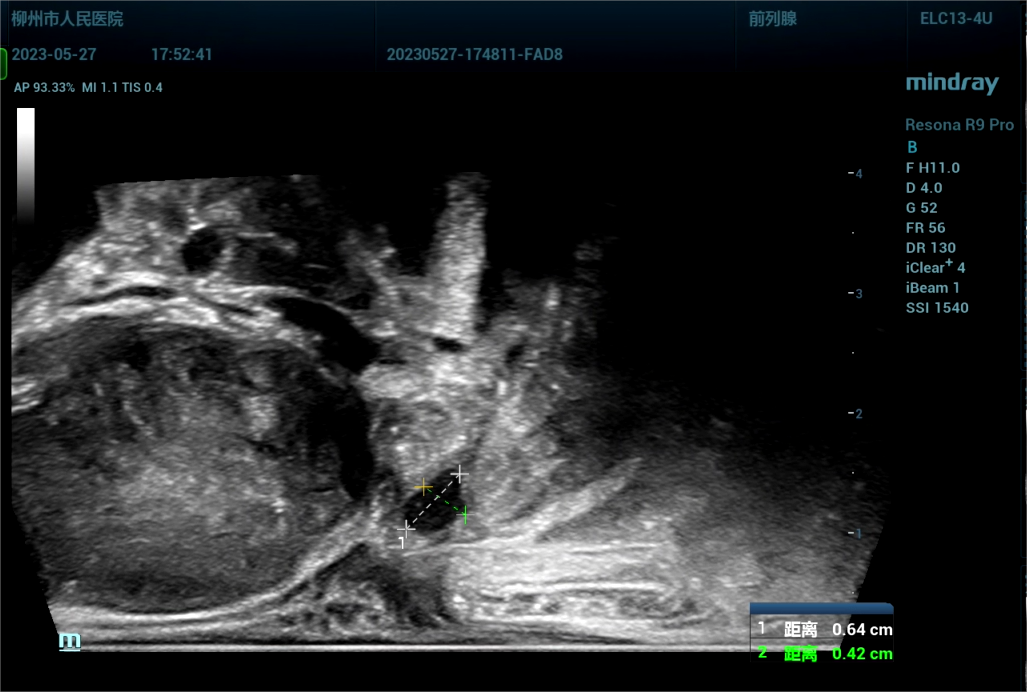Click the DR 130 dynamic range value
Image resolution: width=1027 pixels, height=692 pixels.
point(930,248)
